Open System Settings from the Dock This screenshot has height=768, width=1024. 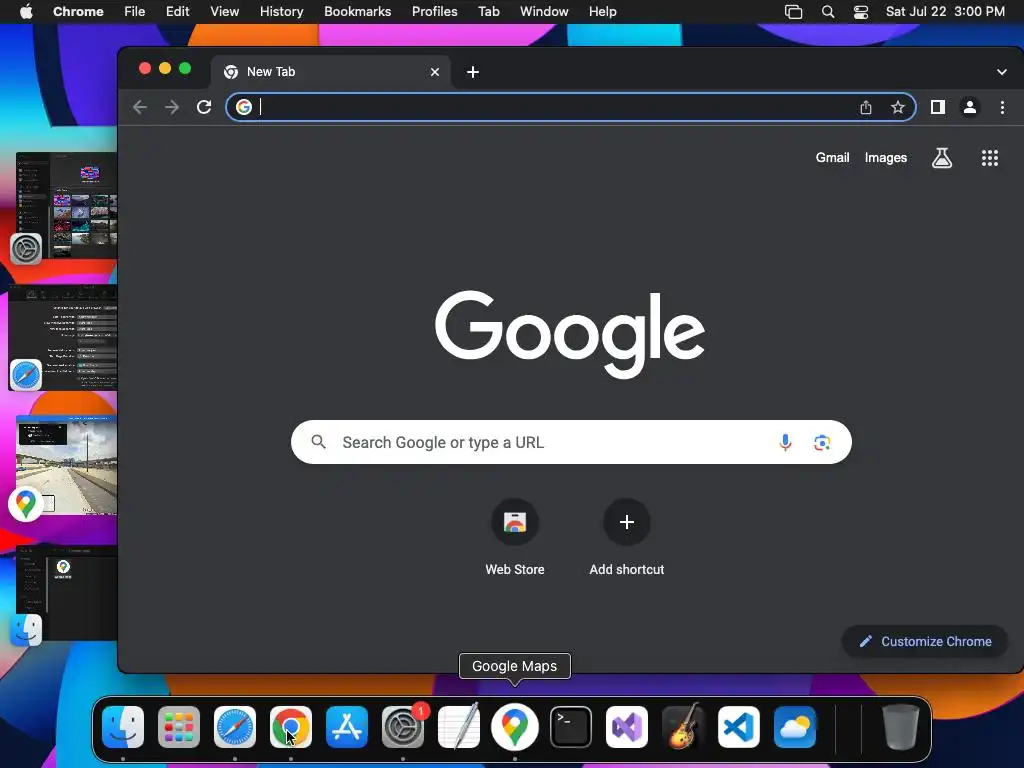click(403, 727)
